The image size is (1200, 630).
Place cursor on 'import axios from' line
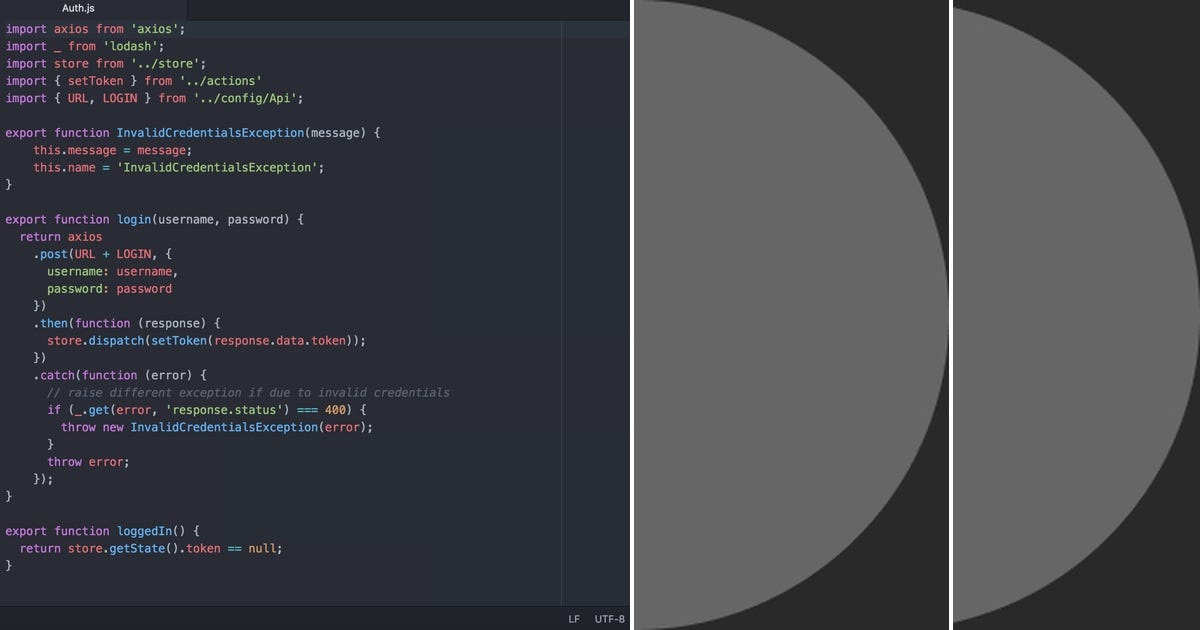tap(96, 29)
